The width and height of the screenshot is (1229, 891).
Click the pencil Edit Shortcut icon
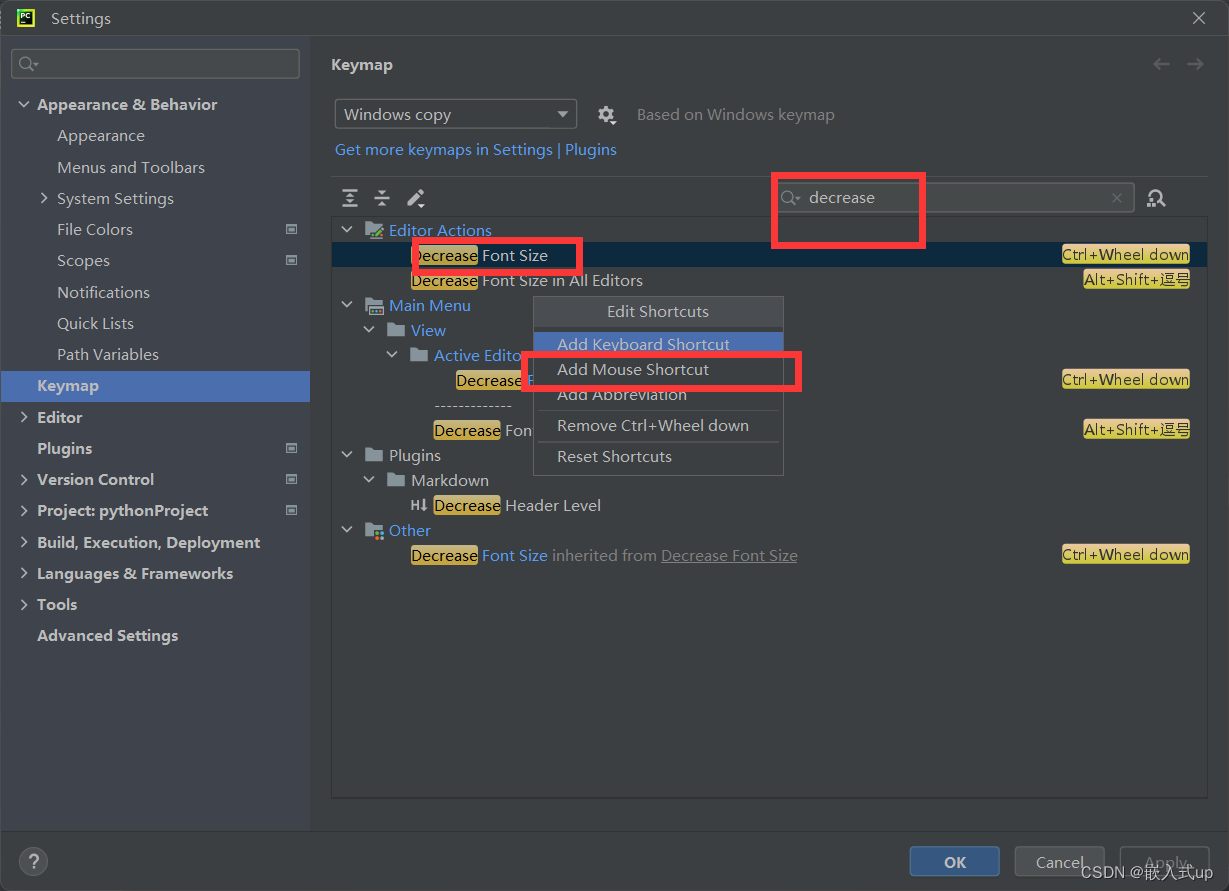(x=416, y=198)
